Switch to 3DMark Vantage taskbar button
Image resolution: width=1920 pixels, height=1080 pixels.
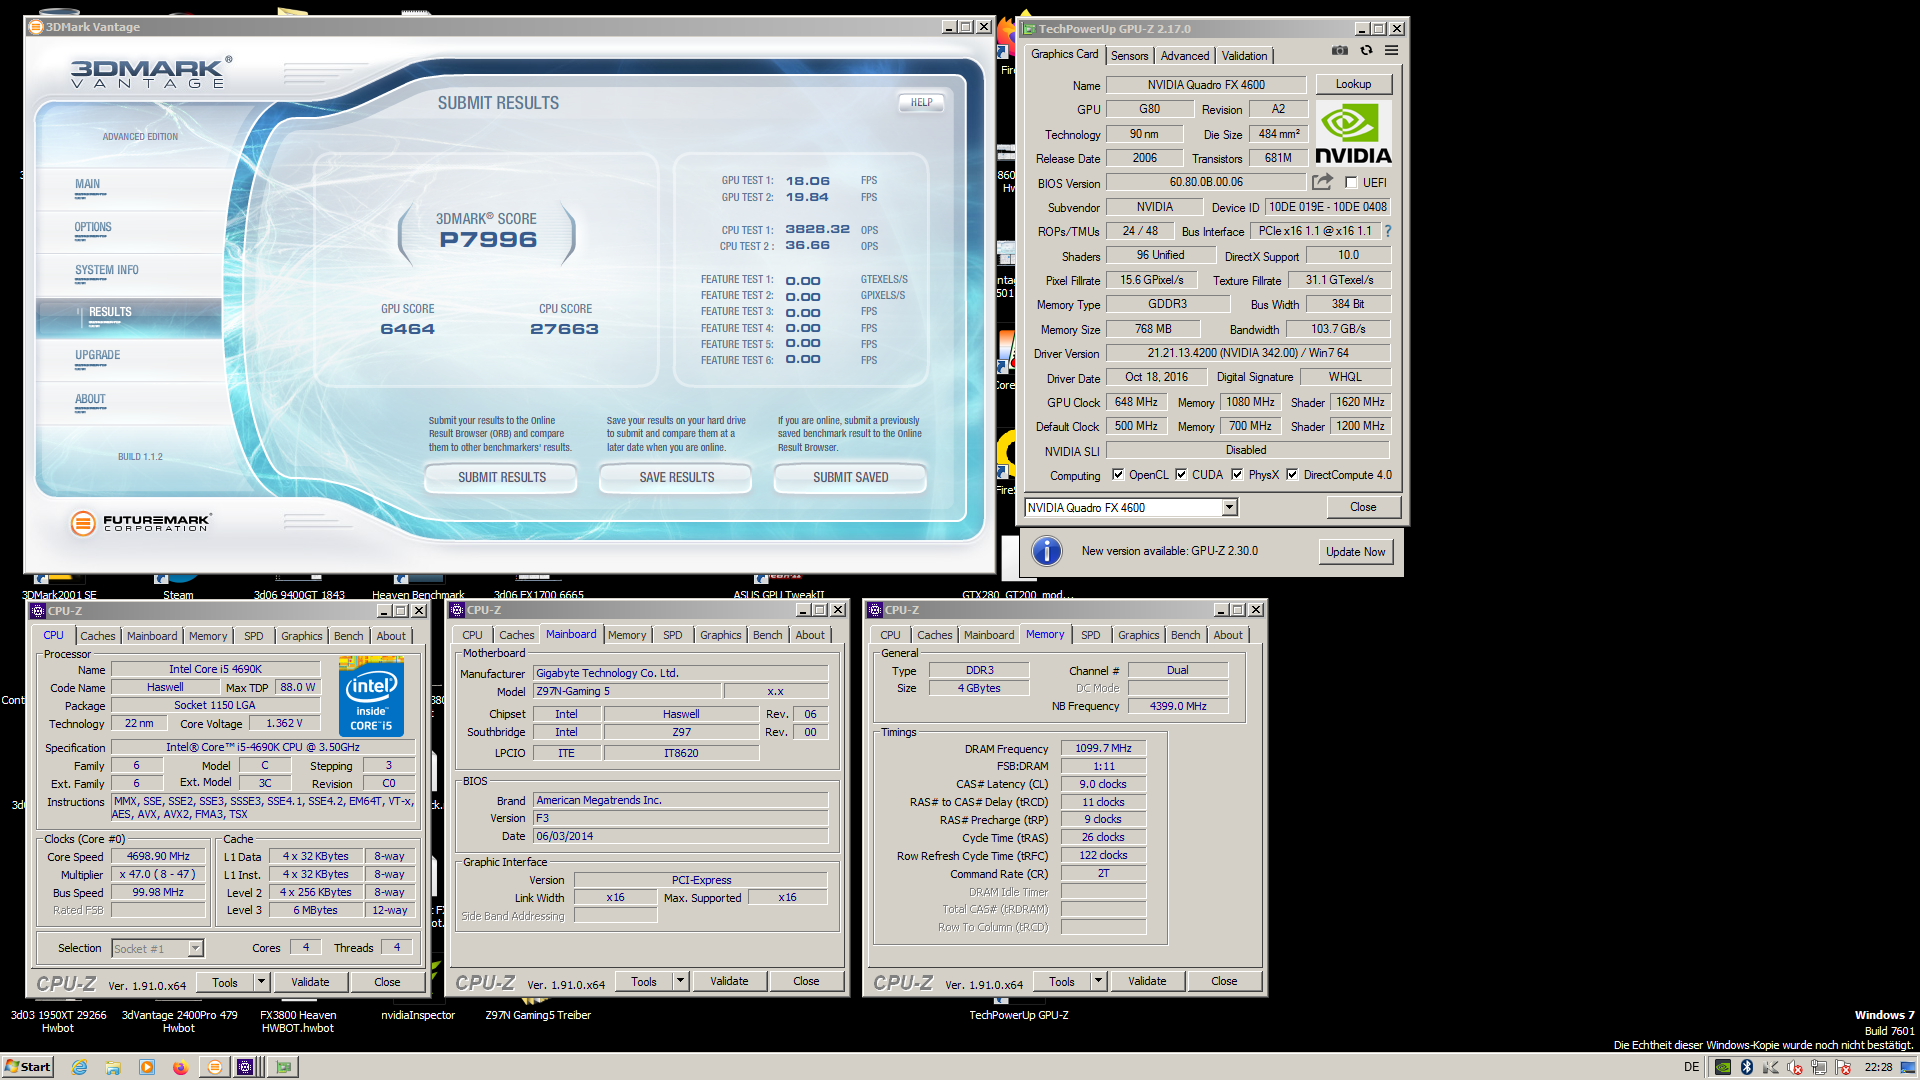pyautogui.click(x=214, y=1067)
